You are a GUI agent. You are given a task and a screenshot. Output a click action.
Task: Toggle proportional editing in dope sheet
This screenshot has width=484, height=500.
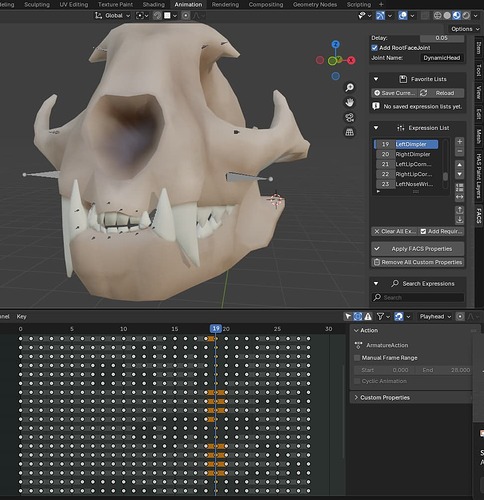click(460, 316)
